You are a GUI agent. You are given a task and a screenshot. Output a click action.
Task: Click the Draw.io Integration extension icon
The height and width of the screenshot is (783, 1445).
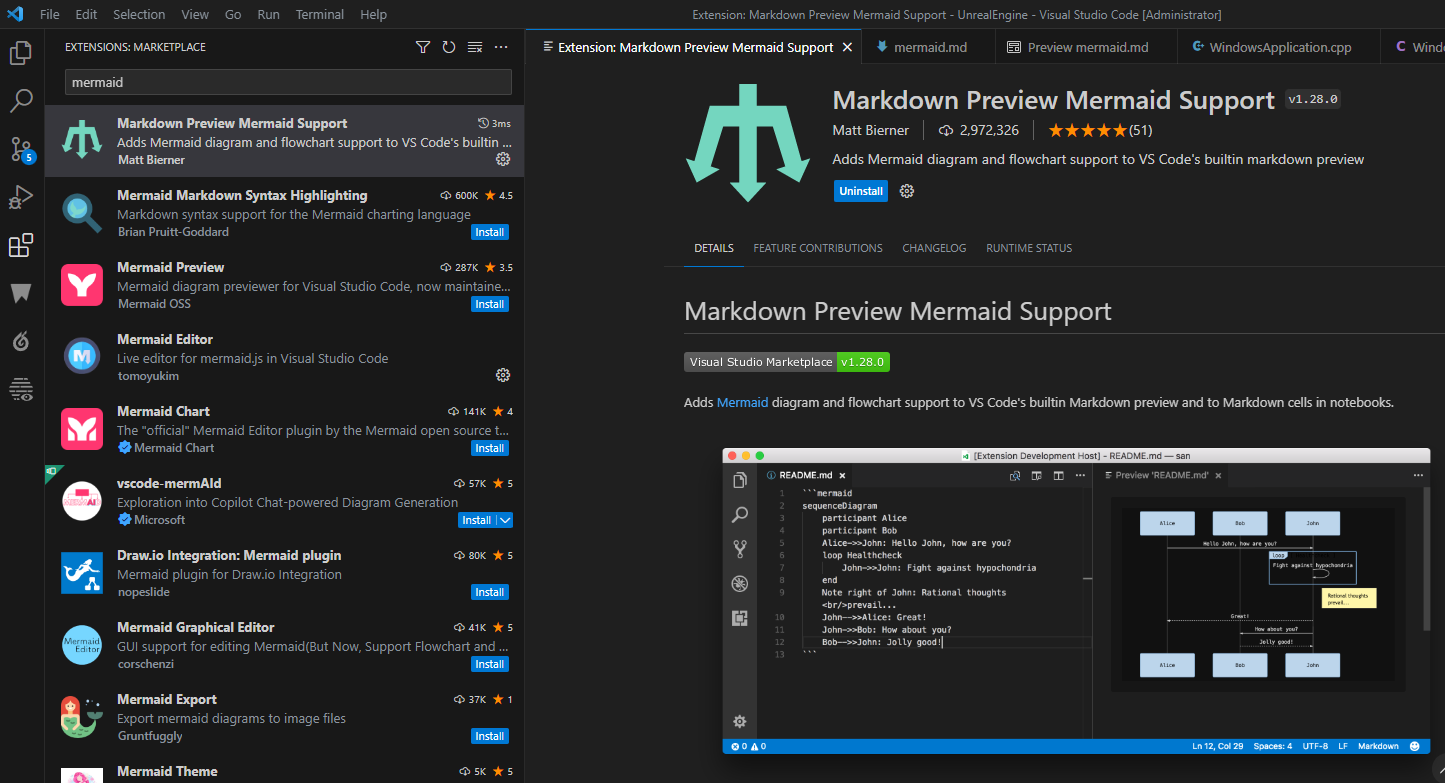[x=81, y=573]
